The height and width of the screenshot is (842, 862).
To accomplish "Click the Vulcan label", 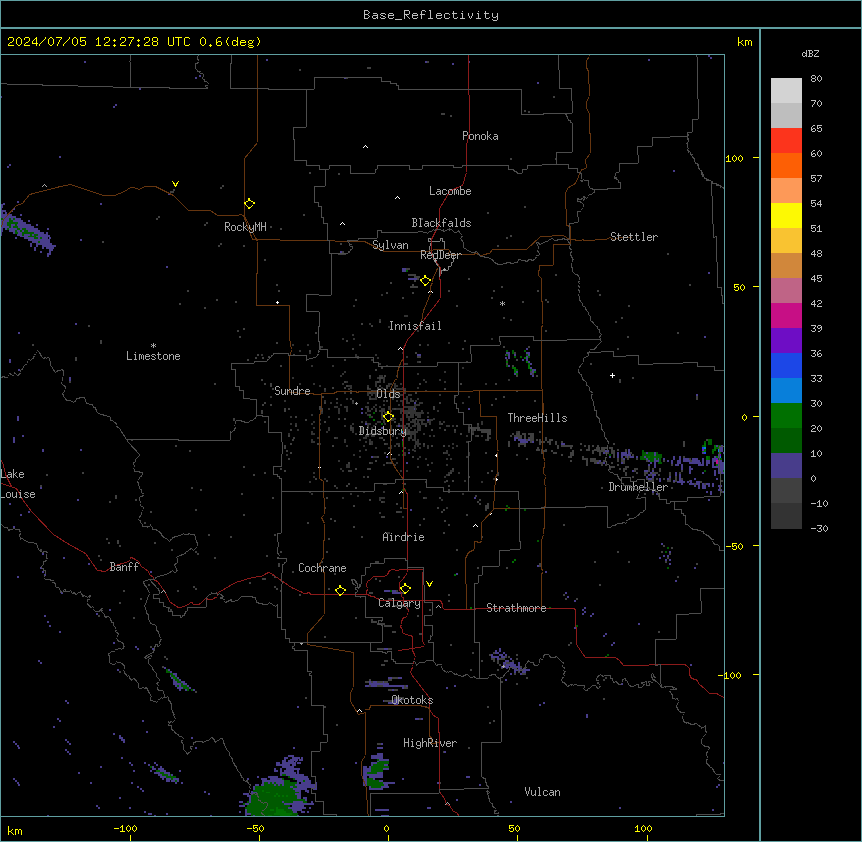I will point(543,792).
